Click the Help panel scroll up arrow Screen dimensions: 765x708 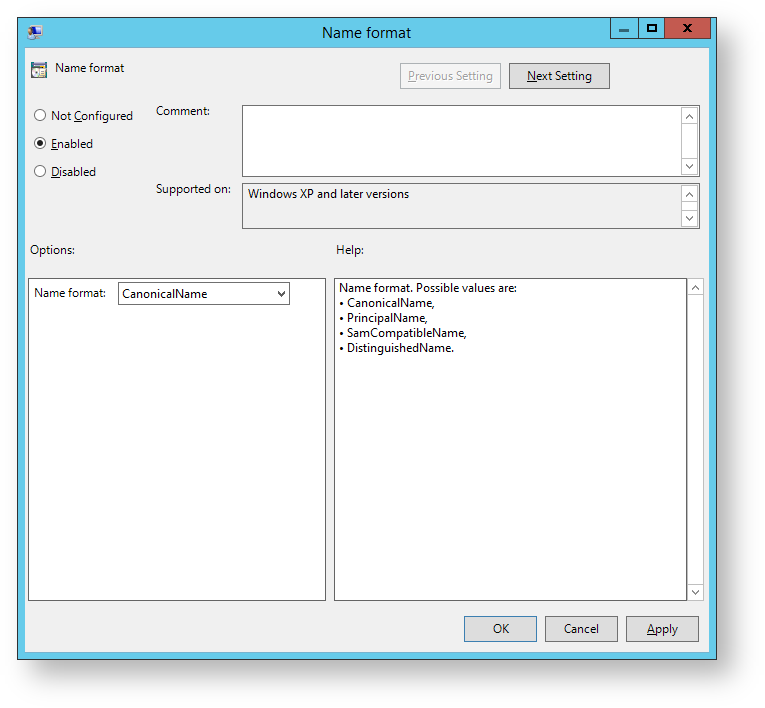[x=696, y=288]
